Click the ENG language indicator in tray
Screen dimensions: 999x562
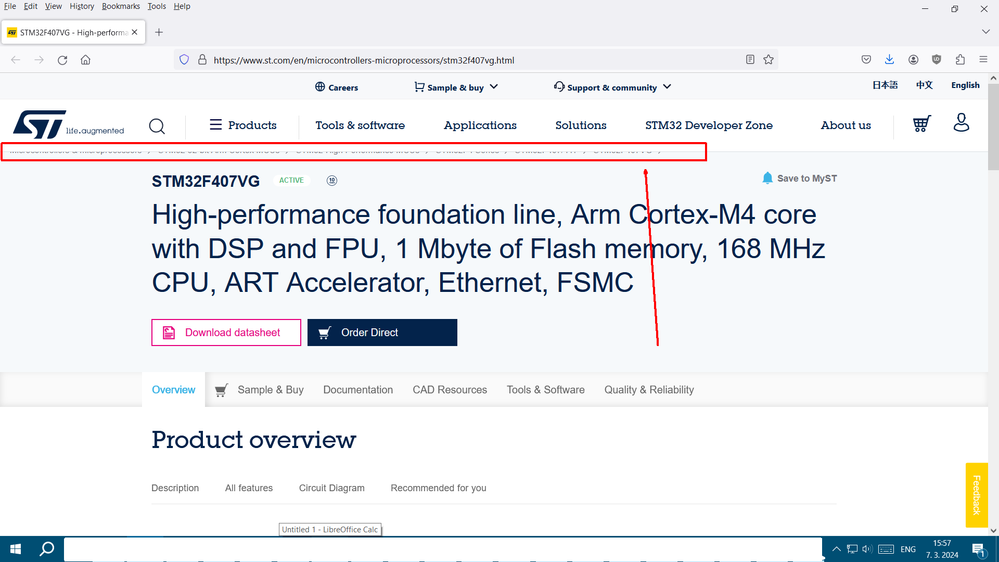point(908,549)
